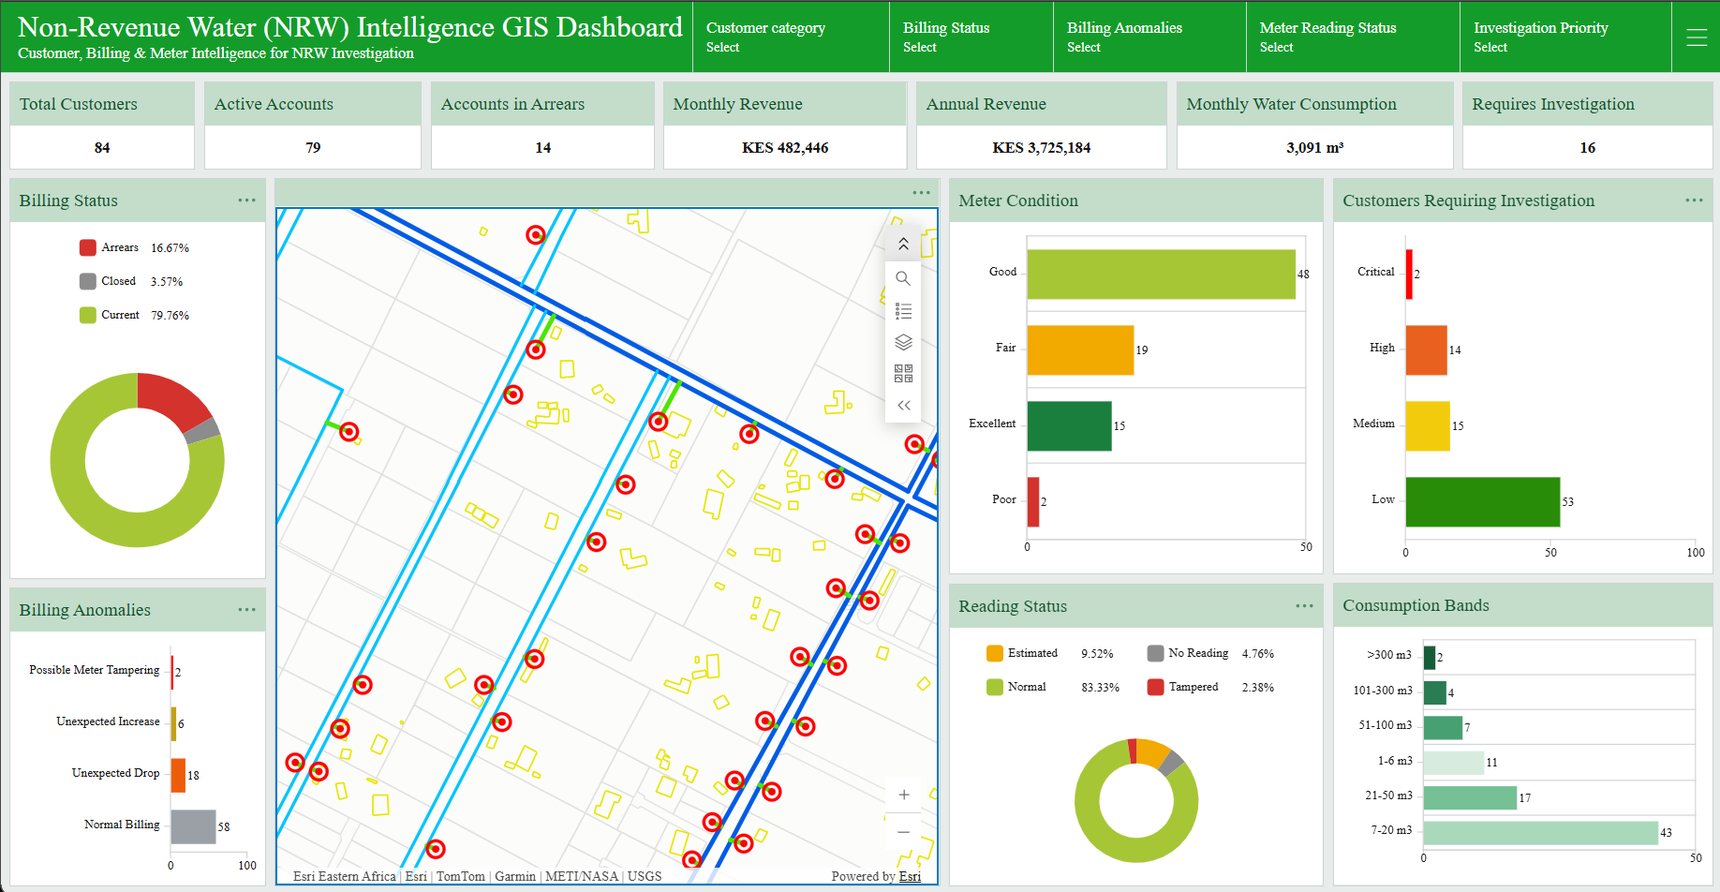Toggle Closed legend item in Billing Status

pyautogui.click(x=131, y=281)
